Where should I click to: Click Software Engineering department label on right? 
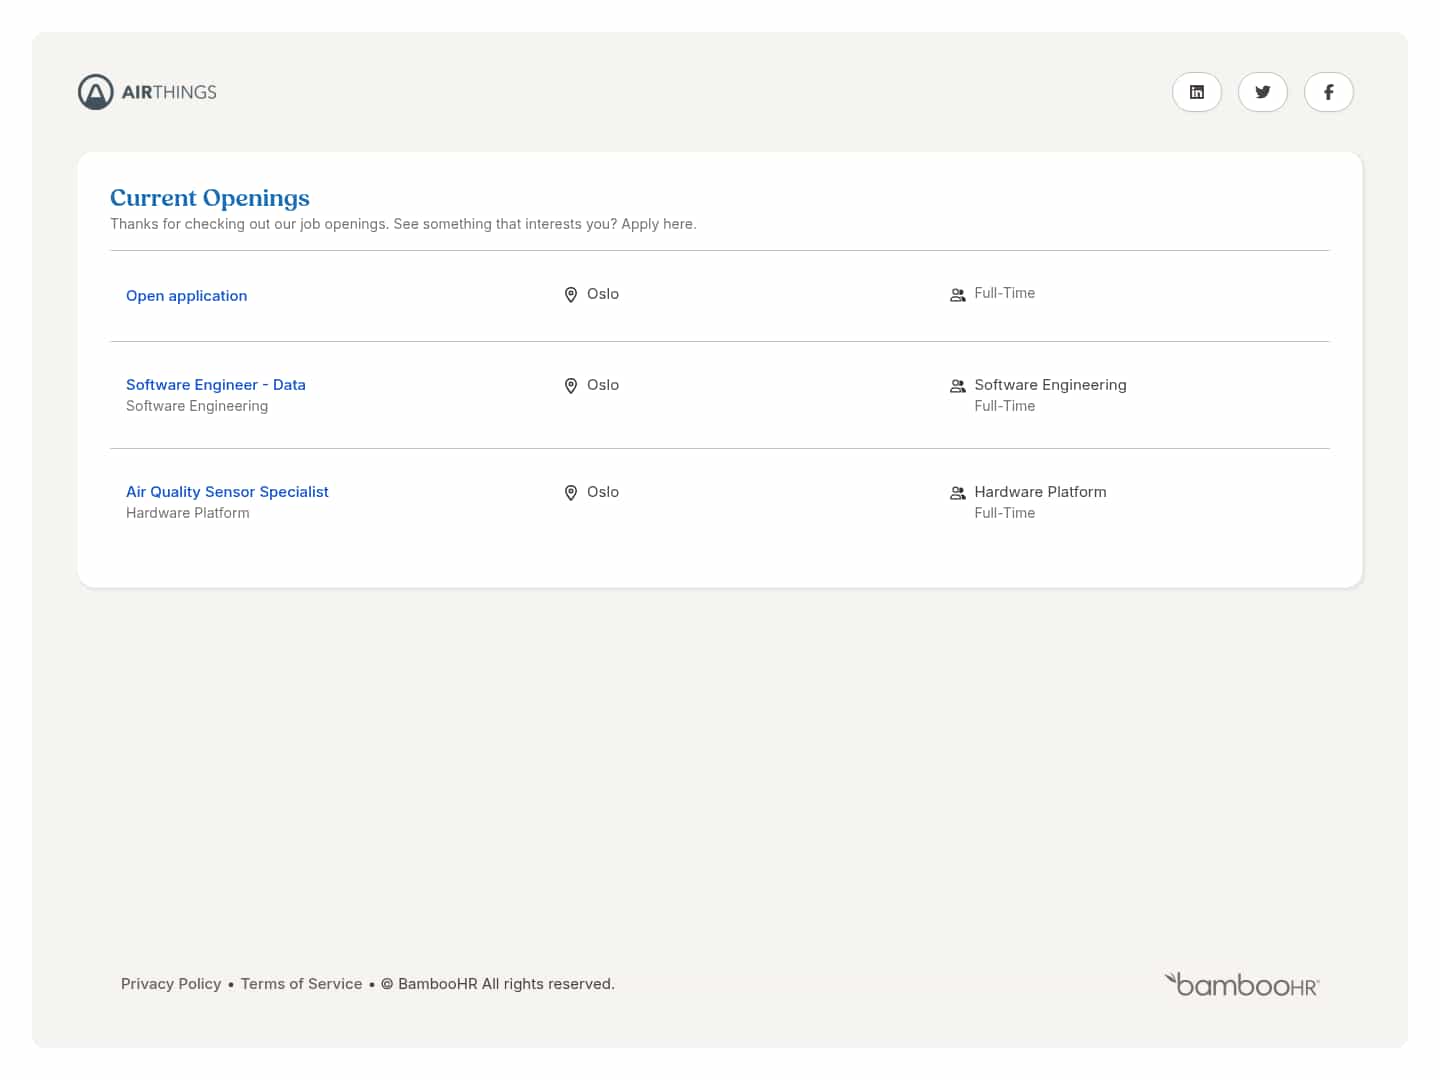[1050, 385]
